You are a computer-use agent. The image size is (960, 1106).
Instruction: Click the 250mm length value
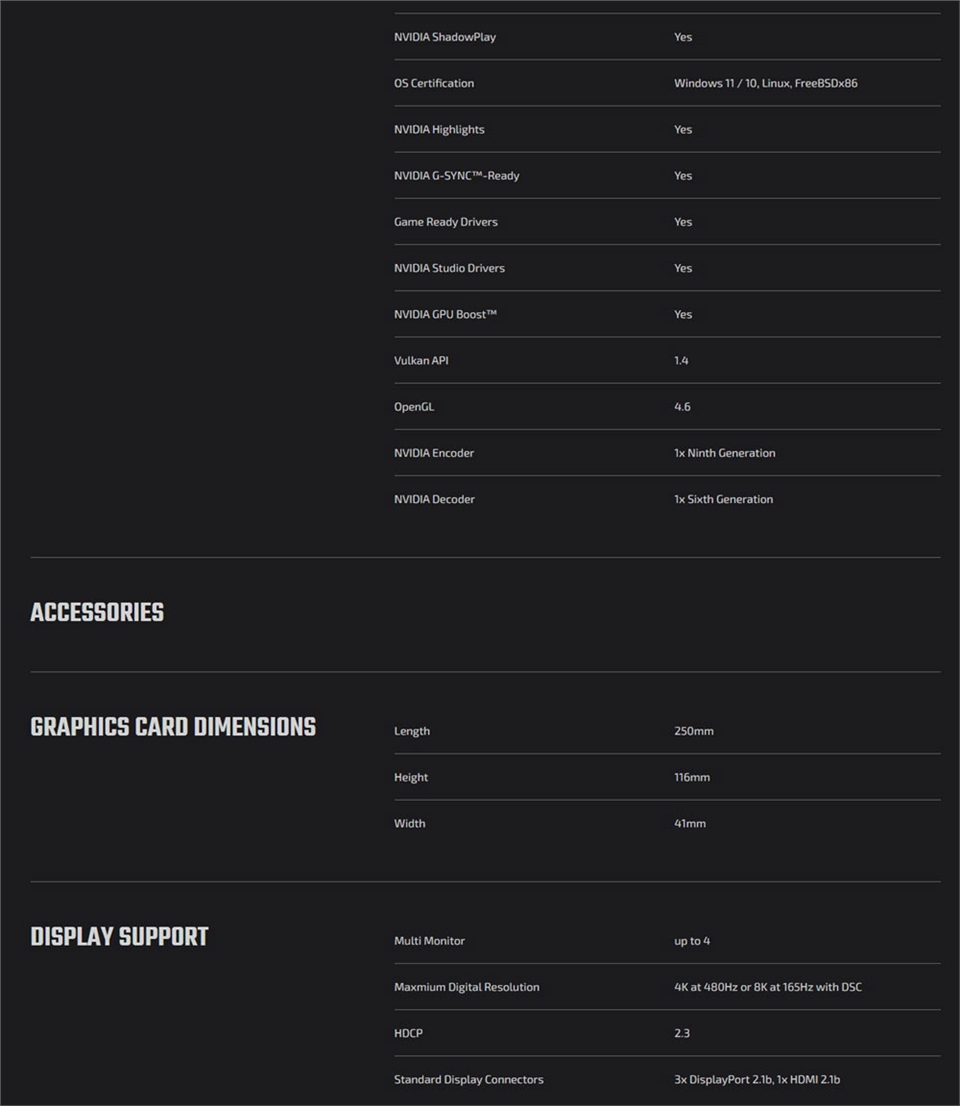[693, 731]
